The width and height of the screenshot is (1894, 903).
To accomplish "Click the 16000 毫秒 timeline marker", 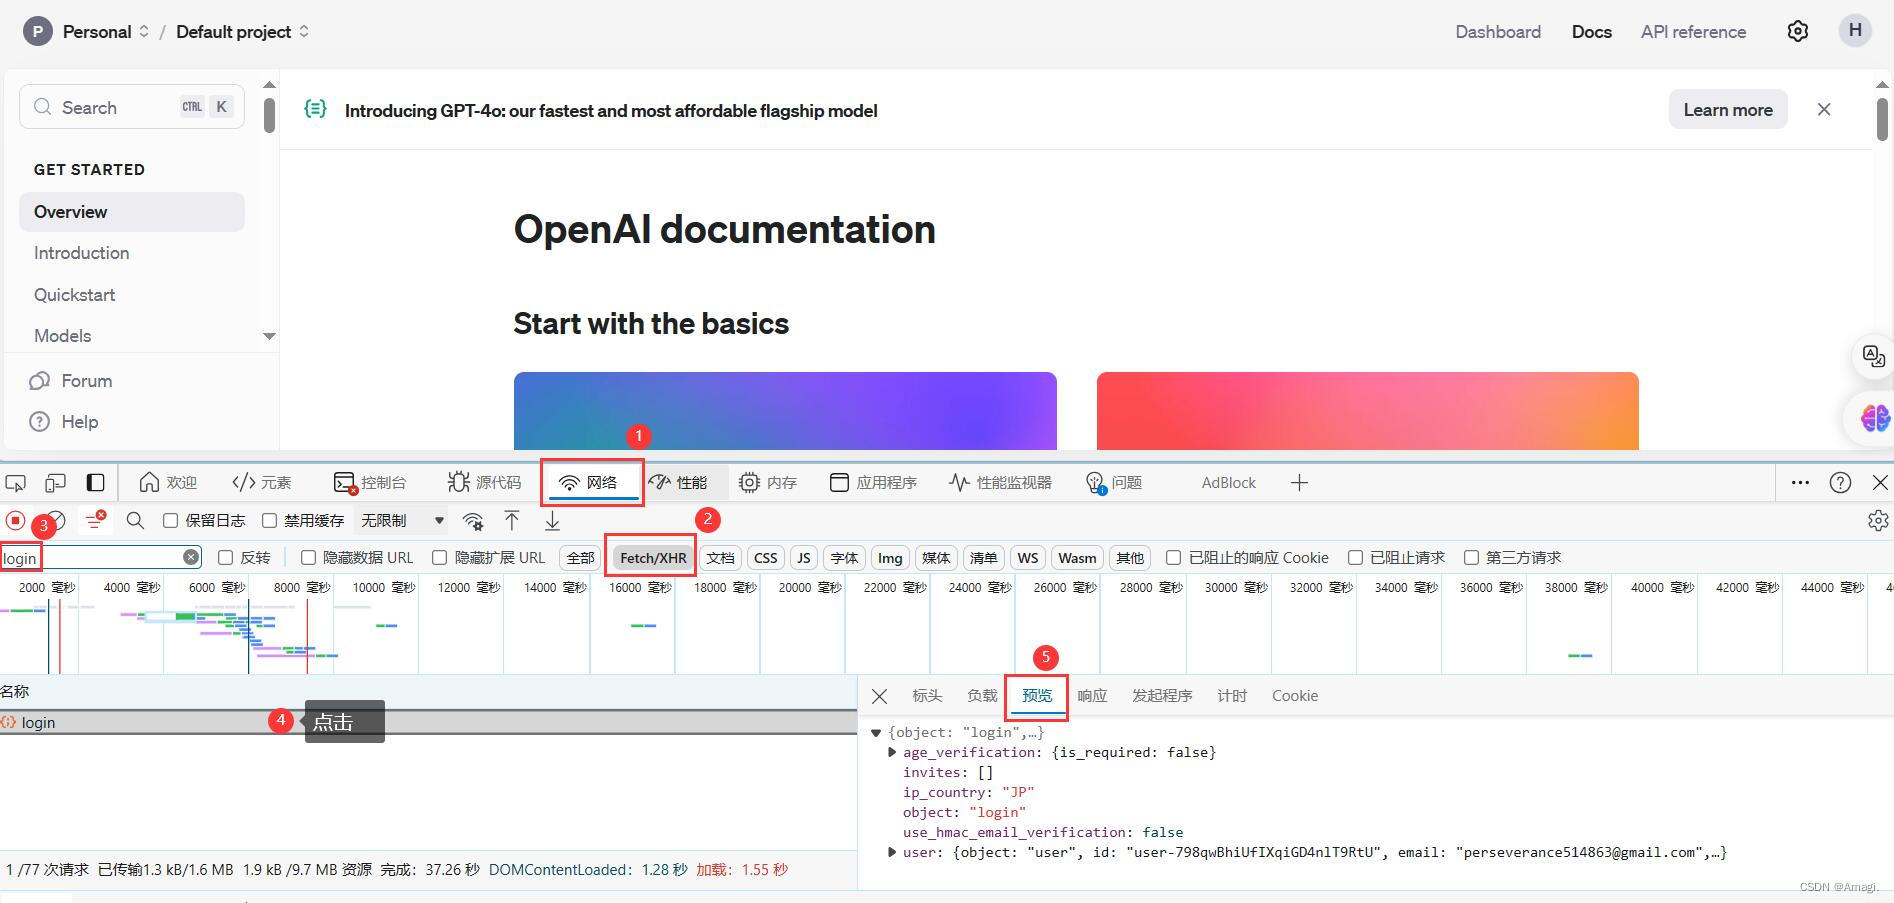I will 639,587.
